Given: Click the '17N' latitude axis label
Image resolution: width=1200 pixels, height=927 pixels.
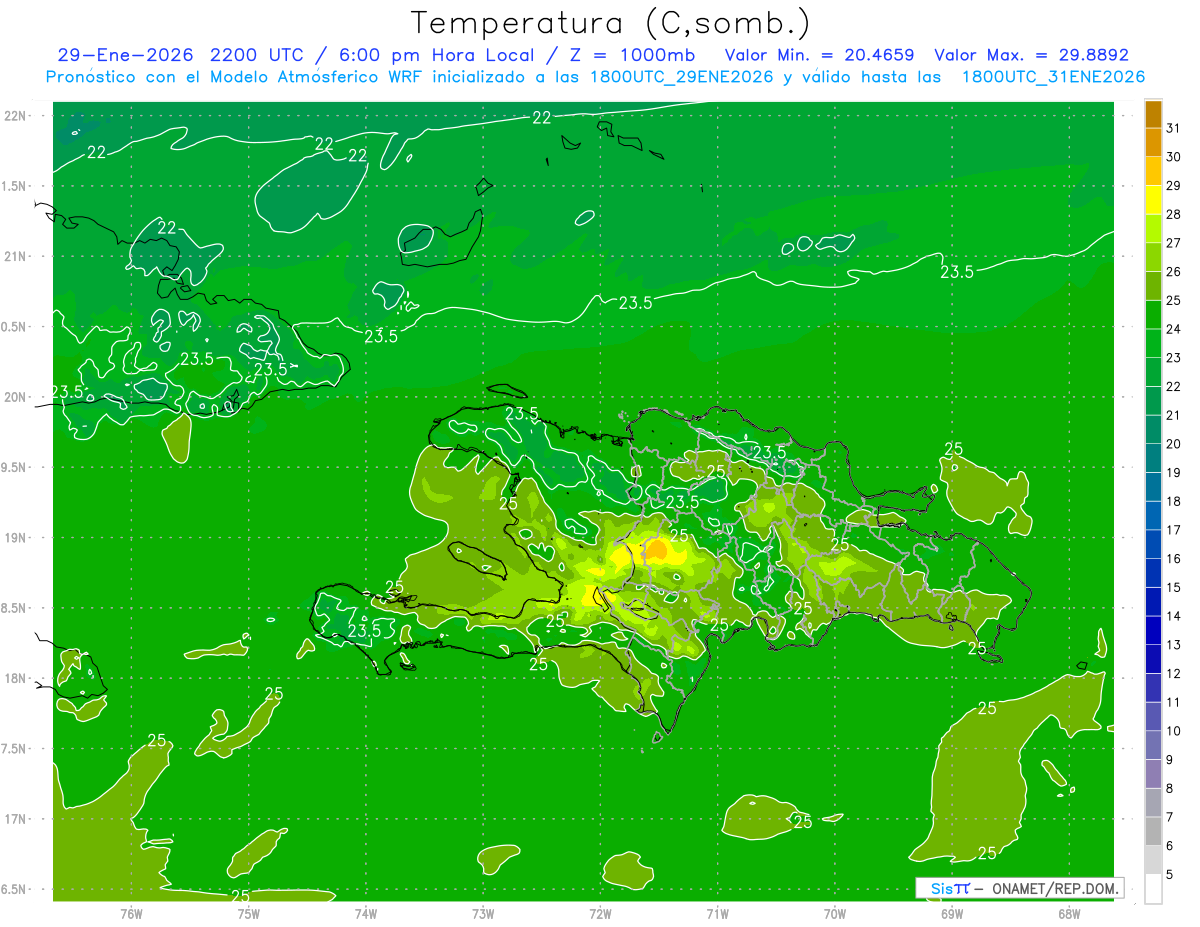Looking at the screenshot, I should pyautogui.click(x=16, y=819).
